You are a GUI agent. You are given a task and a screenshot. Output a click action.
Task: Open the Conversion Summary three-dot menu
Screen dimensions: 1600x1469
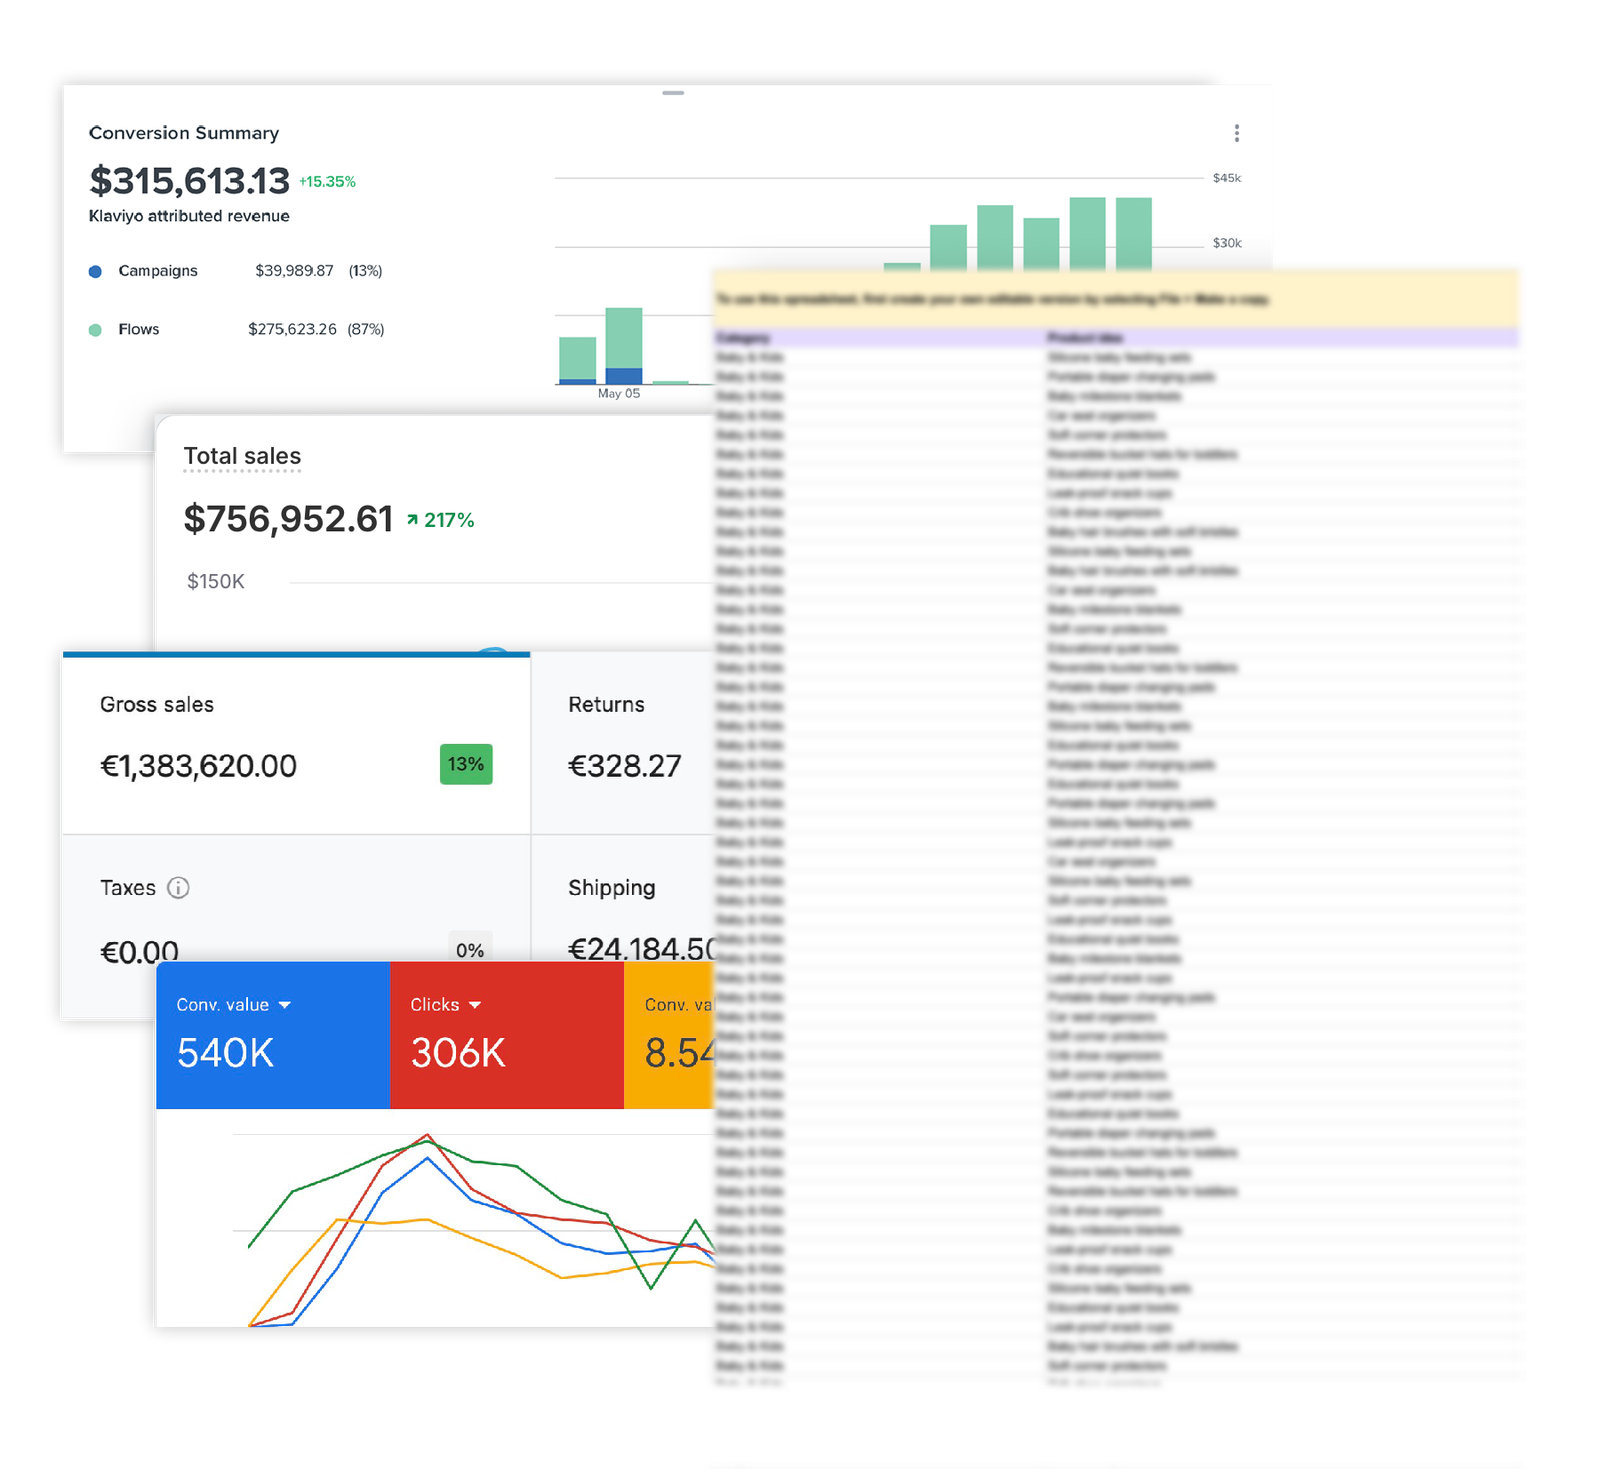pyautogui.click(x=1237, y=133)
